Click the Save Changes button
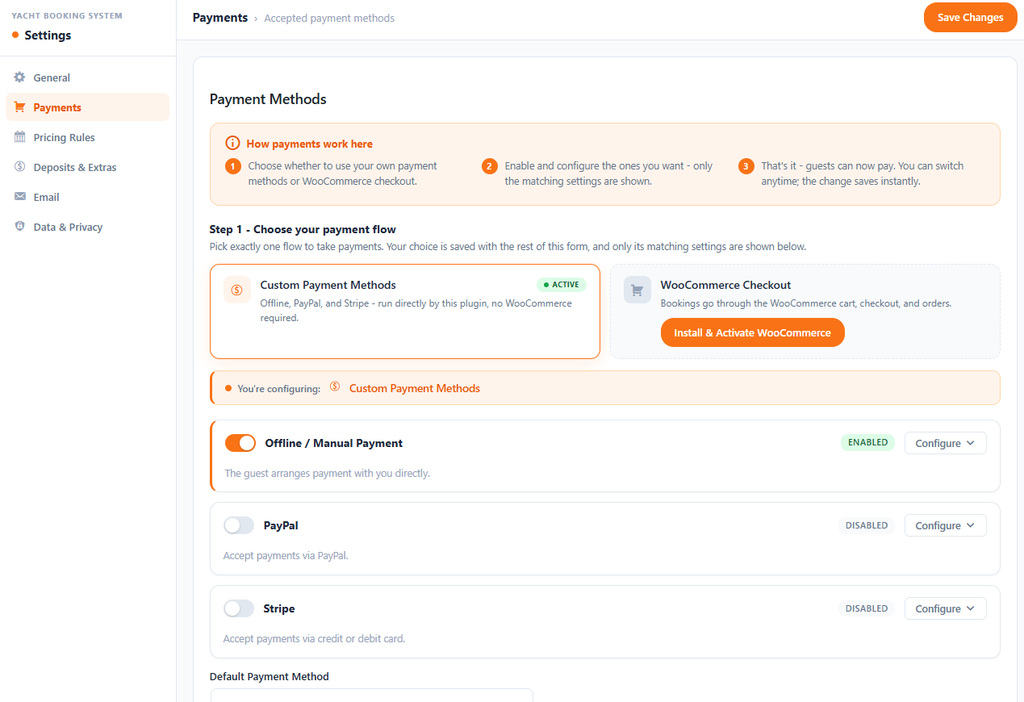 coord(970,18)
